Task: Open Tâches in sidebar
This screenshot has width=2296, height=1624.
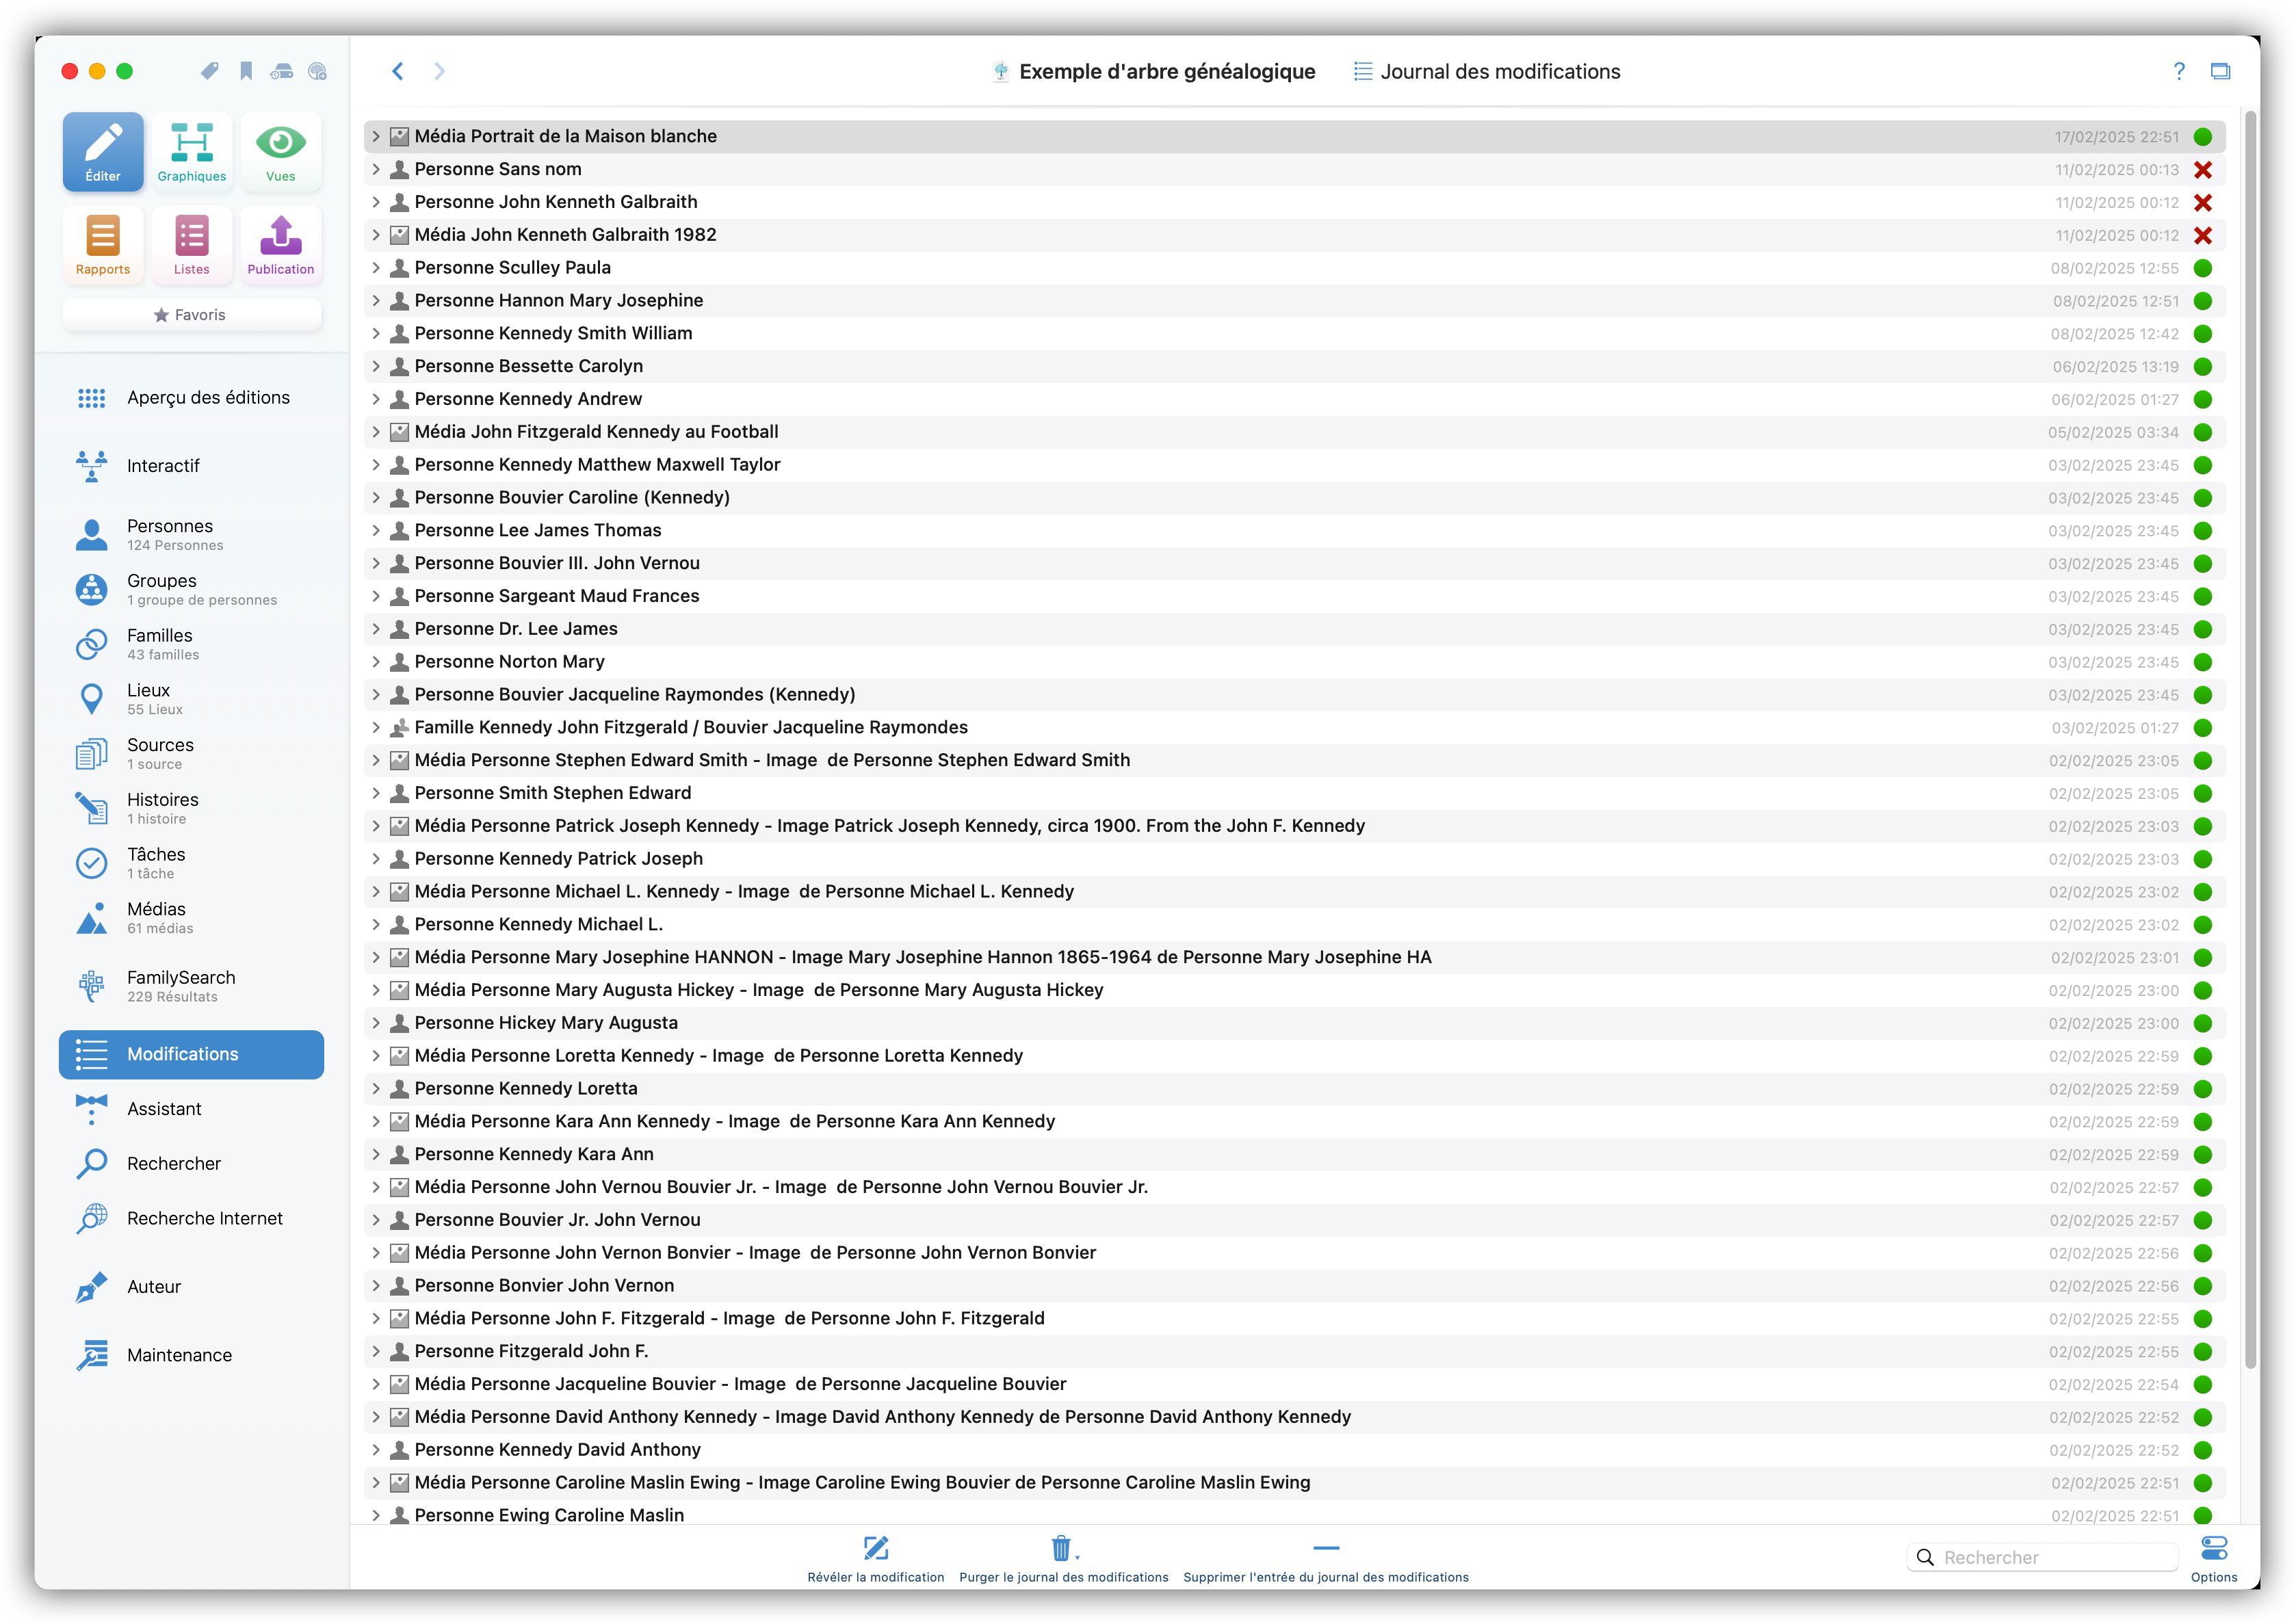Action: pyautogui.click(x=191, y=863)
